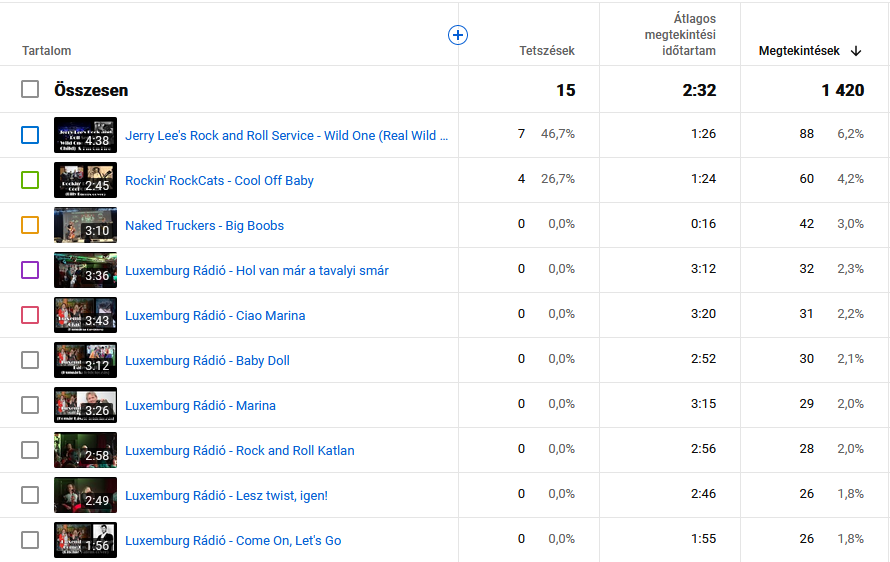
Task: Open Jerry Lee's Rock and Roll Service link
Action: [286, 136]
